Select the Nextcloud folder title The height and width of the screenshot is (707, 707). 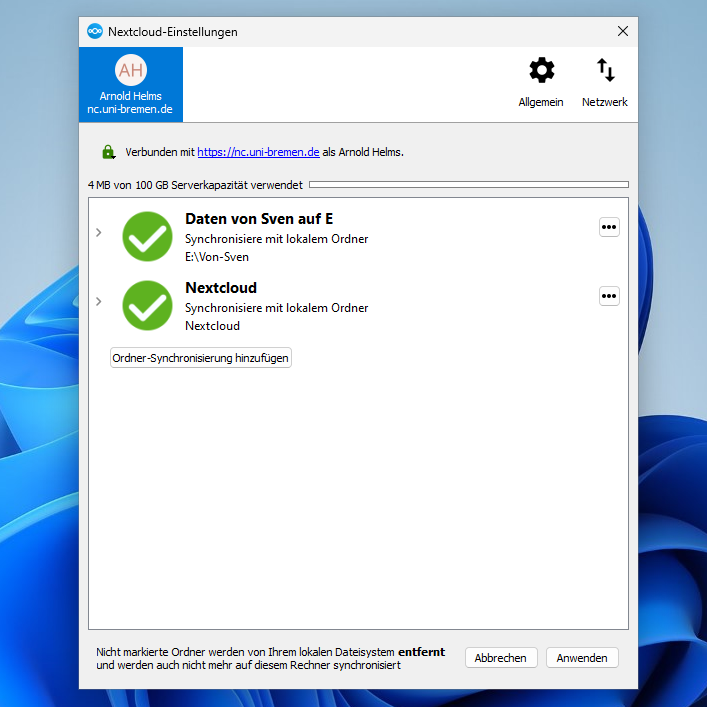point(221,288)
